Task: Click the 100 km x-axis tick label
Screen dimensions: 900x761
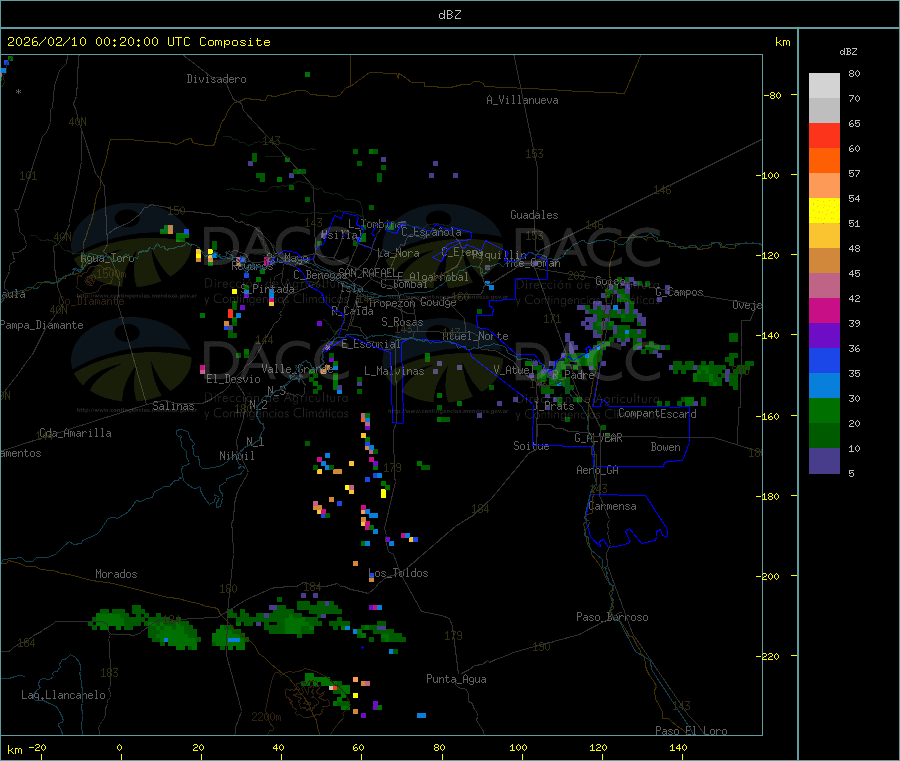Action: point(518,747)
